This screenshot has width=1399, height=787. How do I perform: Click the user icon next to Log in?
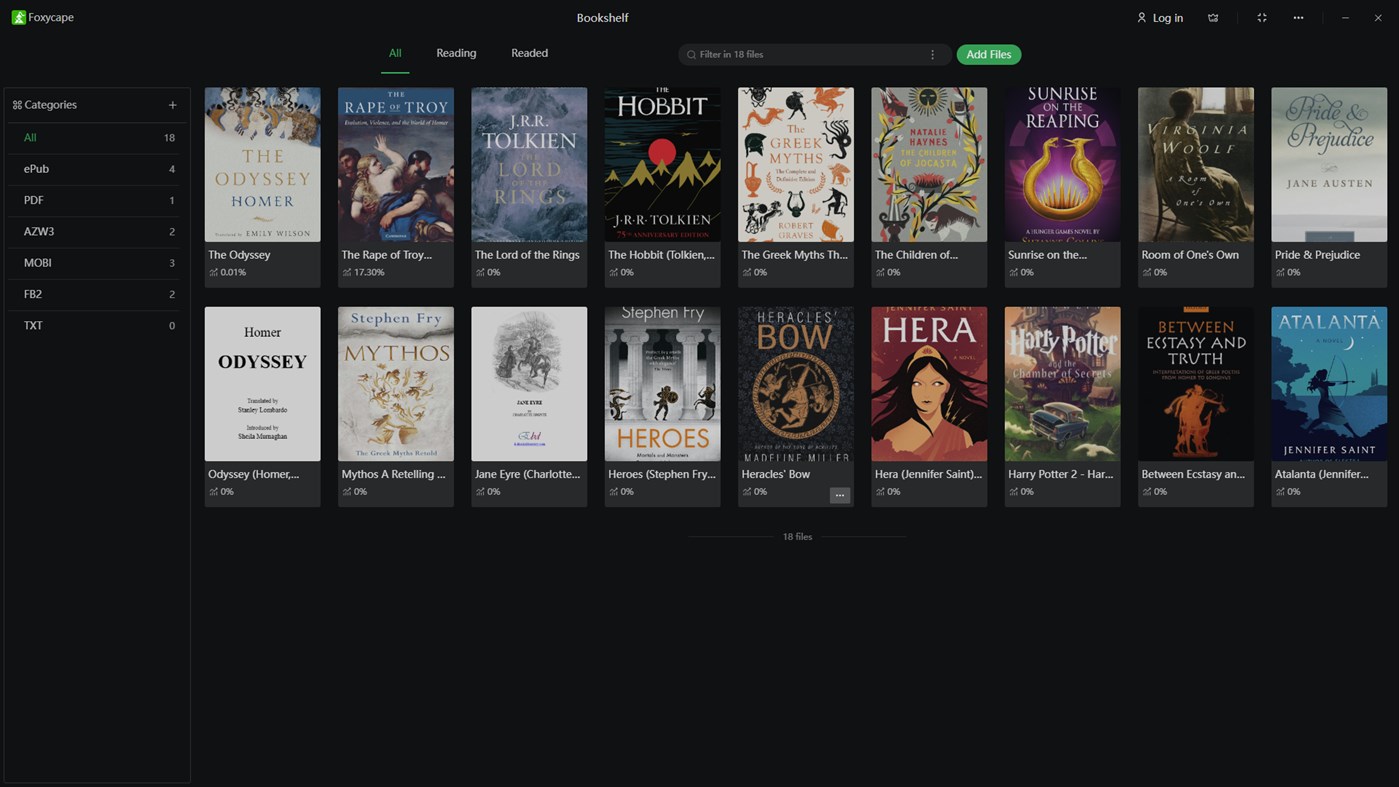coord(1141,18)
